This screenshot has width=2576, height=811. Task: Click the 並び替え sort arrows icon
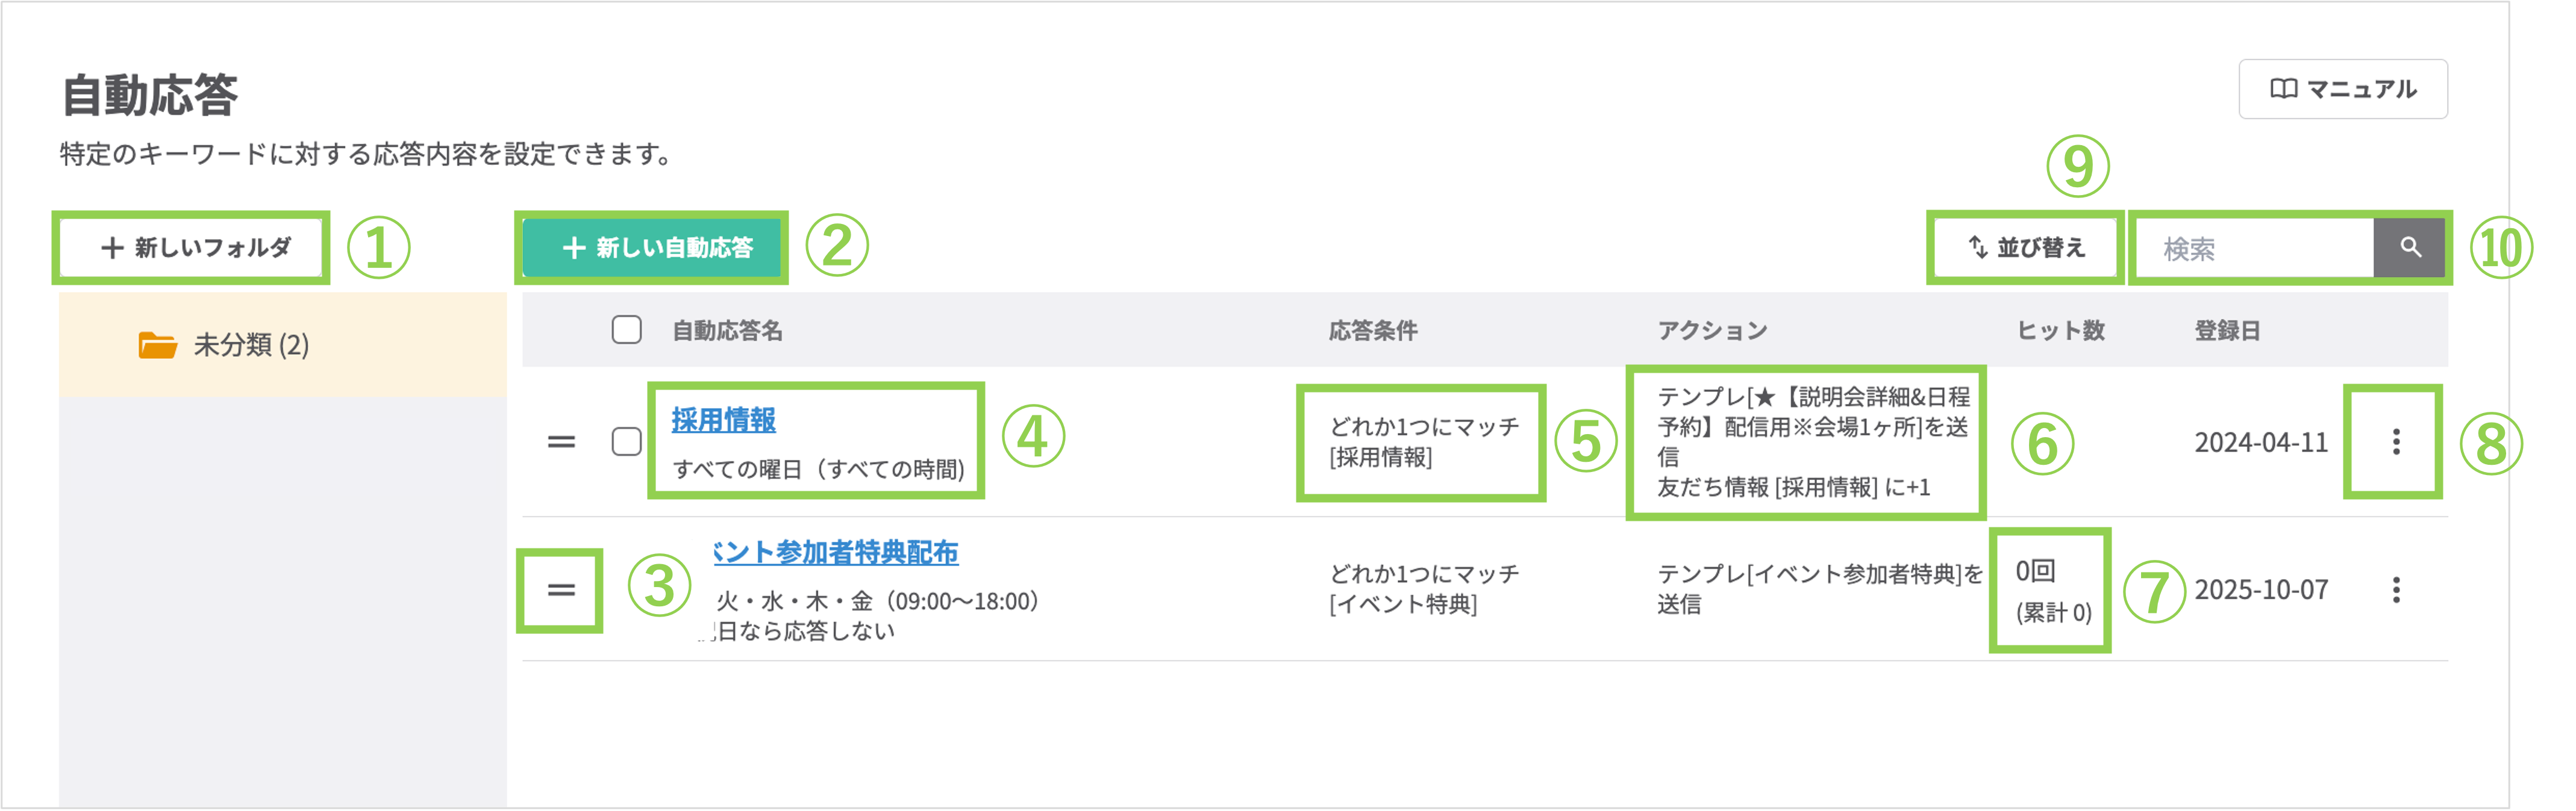click(1977, 247)
